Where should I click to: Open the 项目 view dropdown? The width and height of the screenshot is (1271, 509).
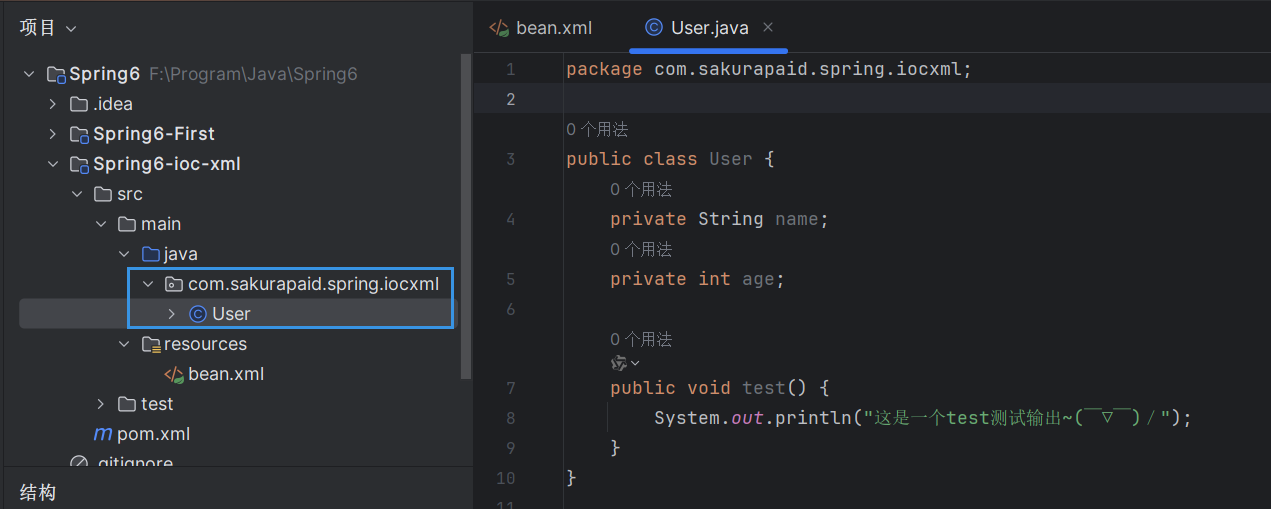[x=48, y=28]
